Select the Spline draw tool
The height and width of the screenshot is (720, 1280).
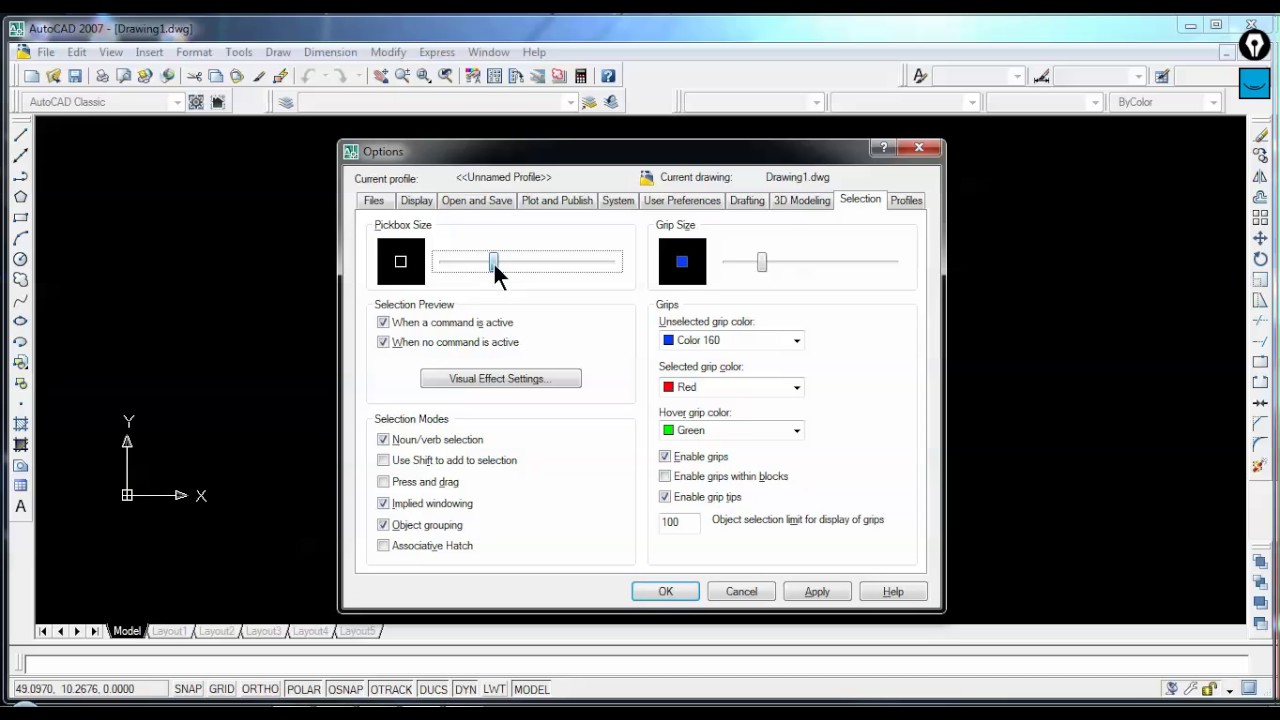point(20,301)
